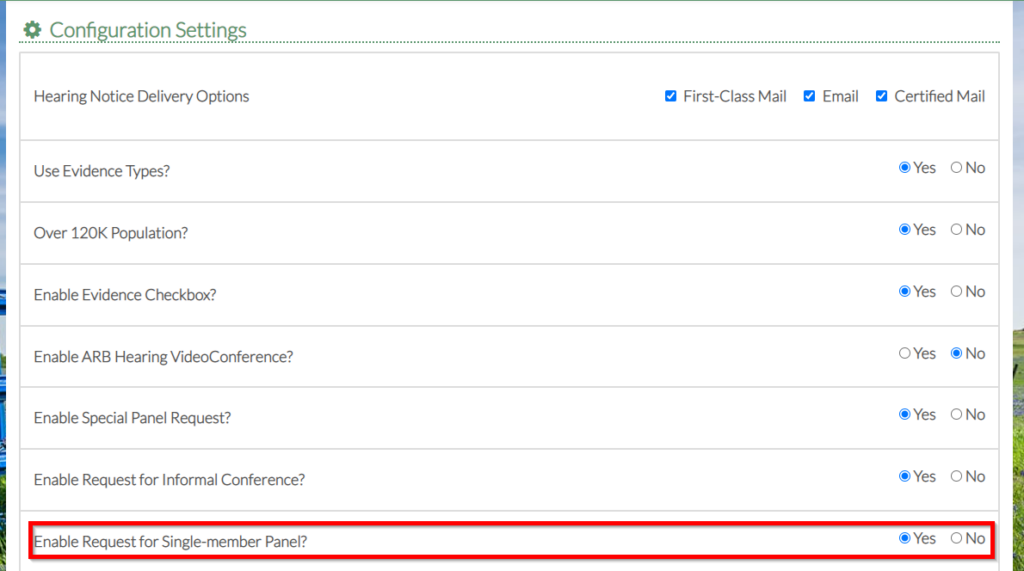Image resolution: width=1024 pixels, height=571 pixels.
Task: Click the Configuration Settings heading text
Action: tap(148, 30)
